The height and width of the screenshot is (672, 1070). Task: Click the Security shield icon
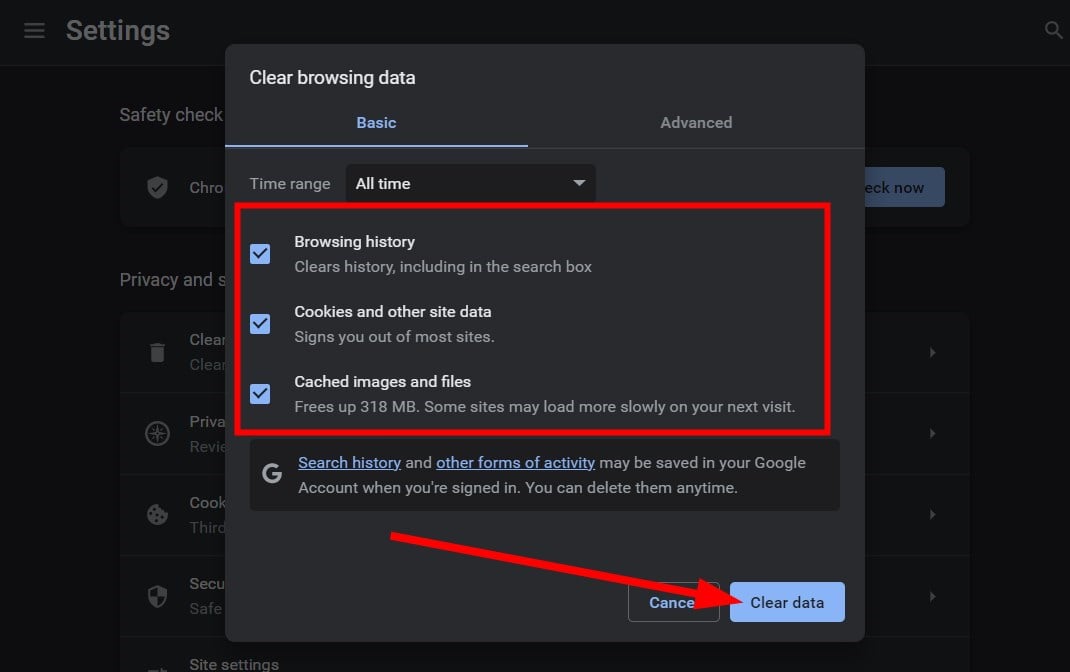[157, 596]
